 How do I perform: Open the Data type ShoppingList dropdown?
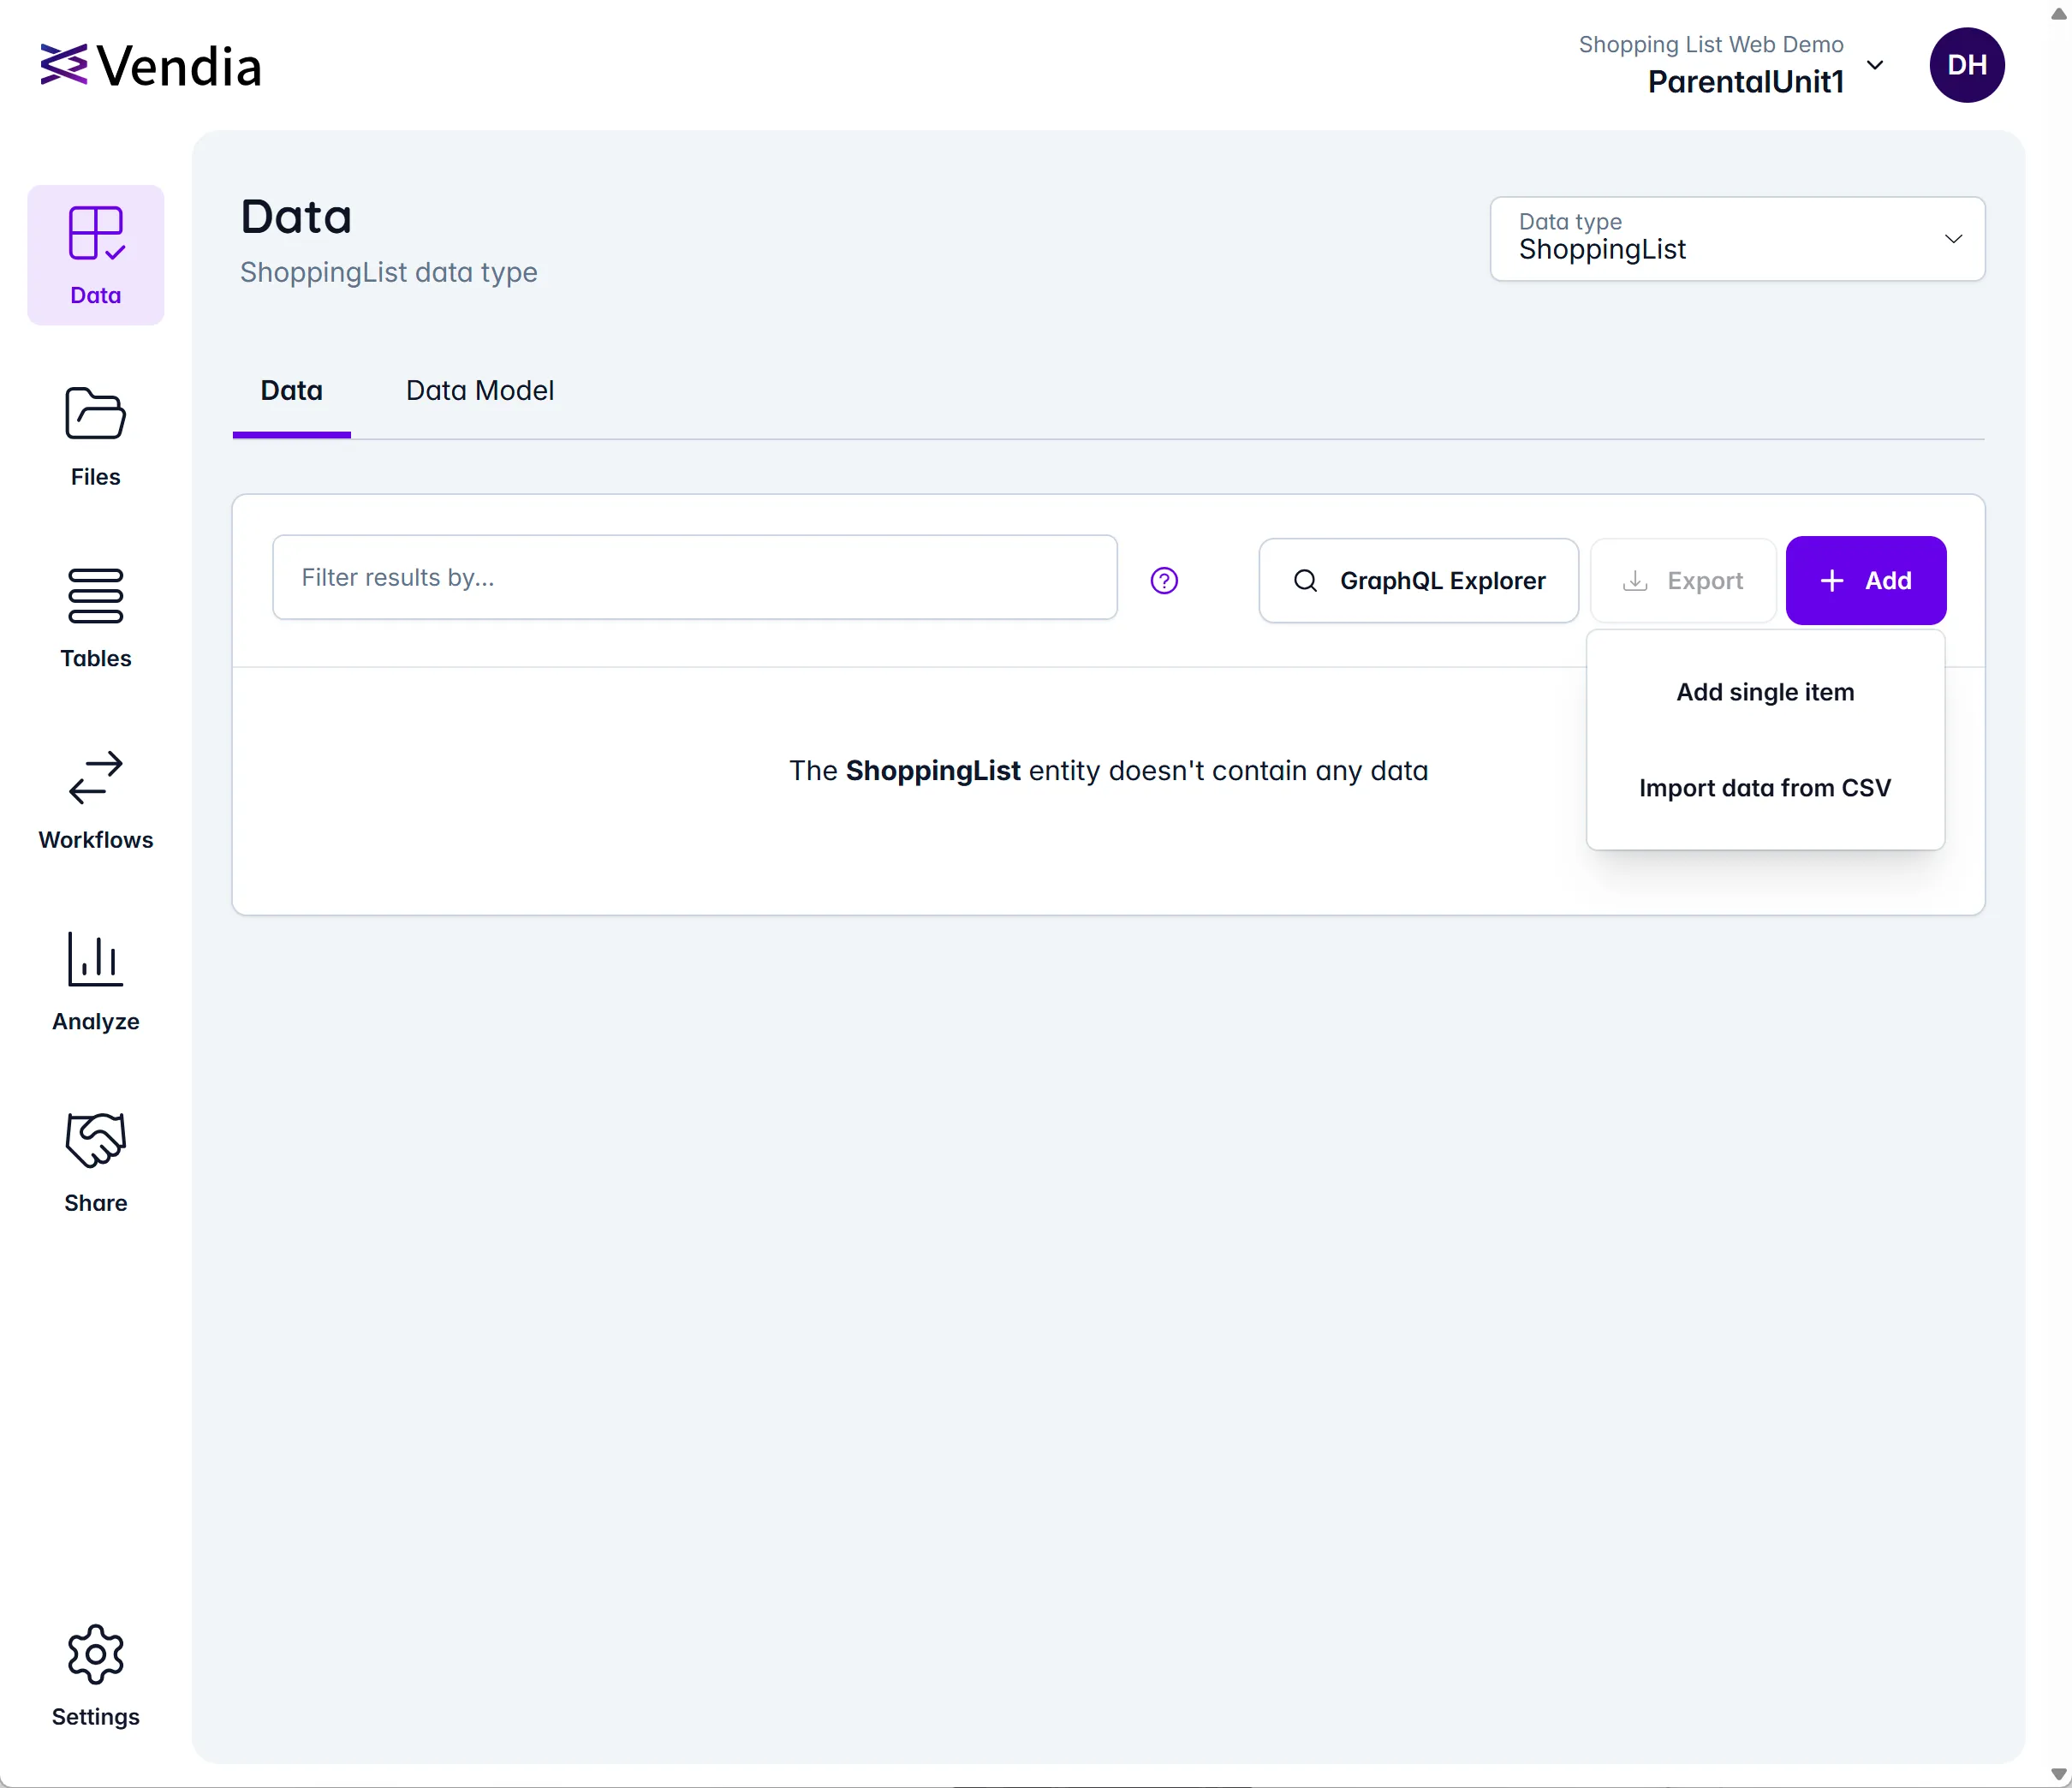1737,239
